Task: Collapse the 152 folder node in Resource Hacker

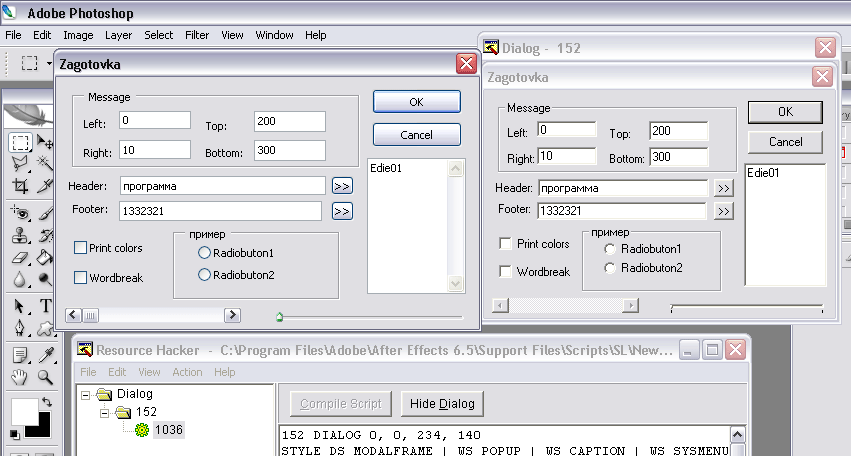Action: 104,413
